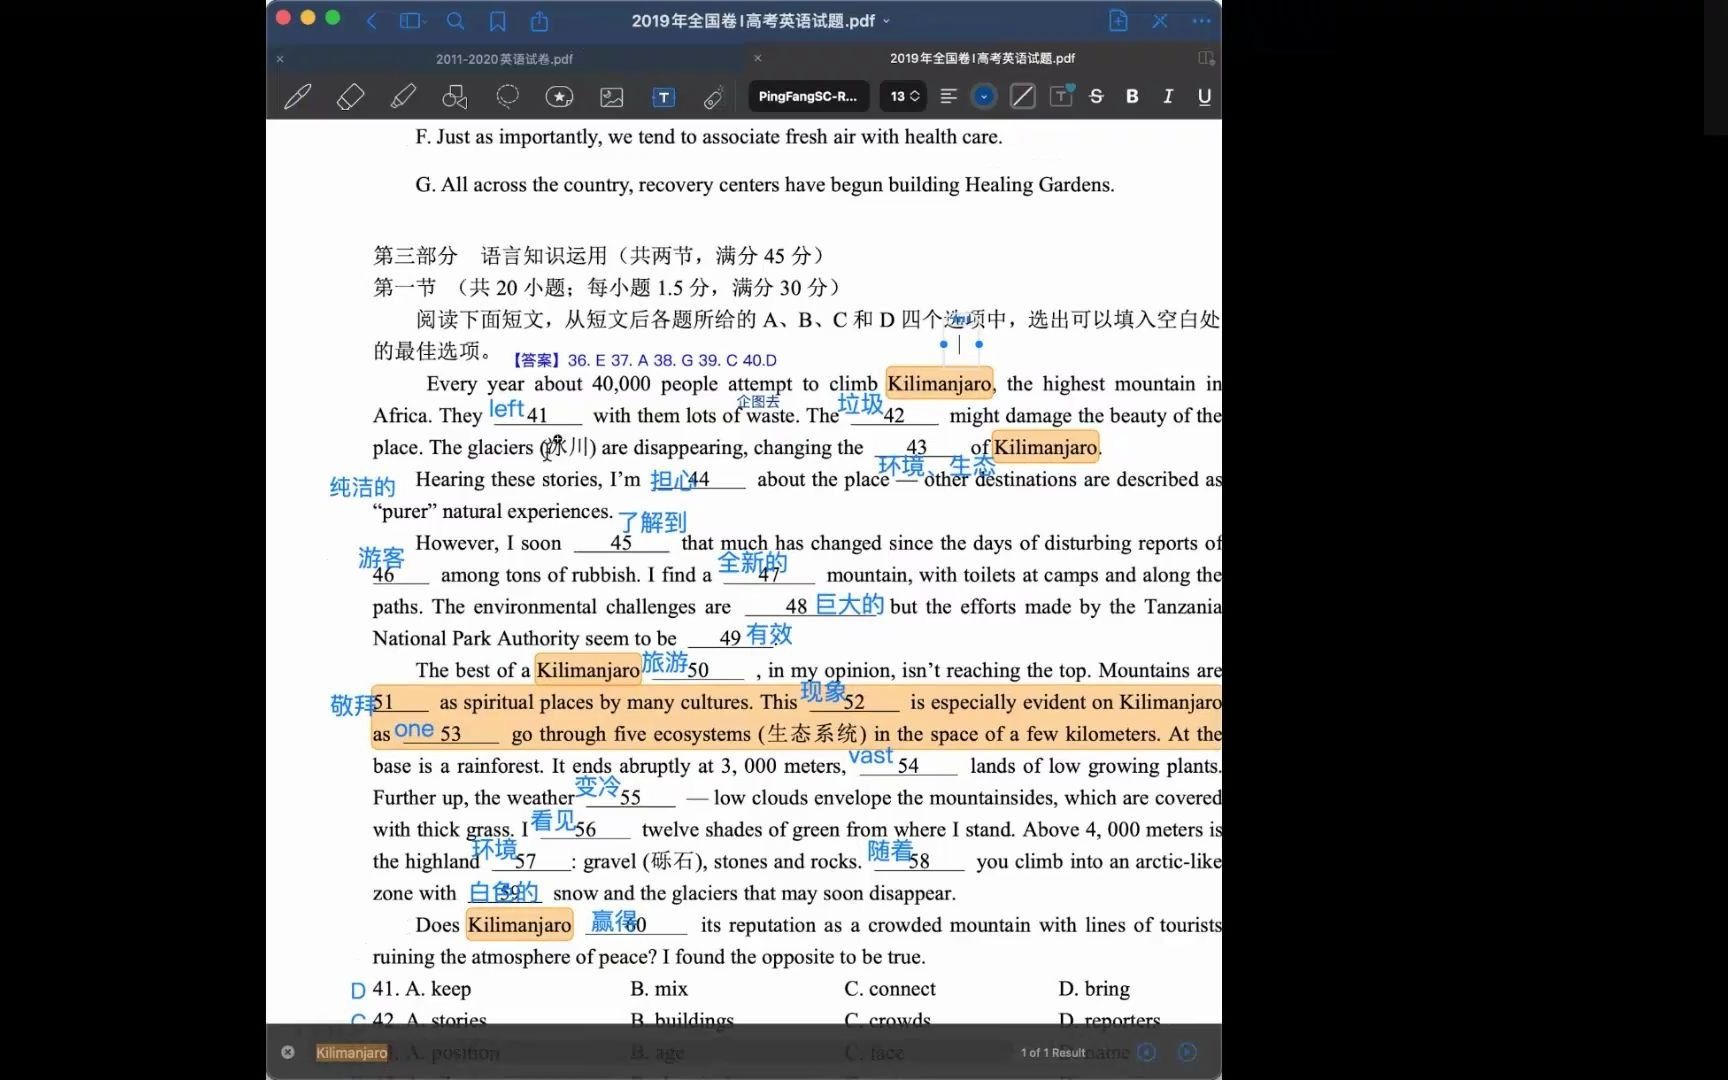
Task: Switch to the 2011-2020英语试卷.pdf tab
Action: point(504,59)
